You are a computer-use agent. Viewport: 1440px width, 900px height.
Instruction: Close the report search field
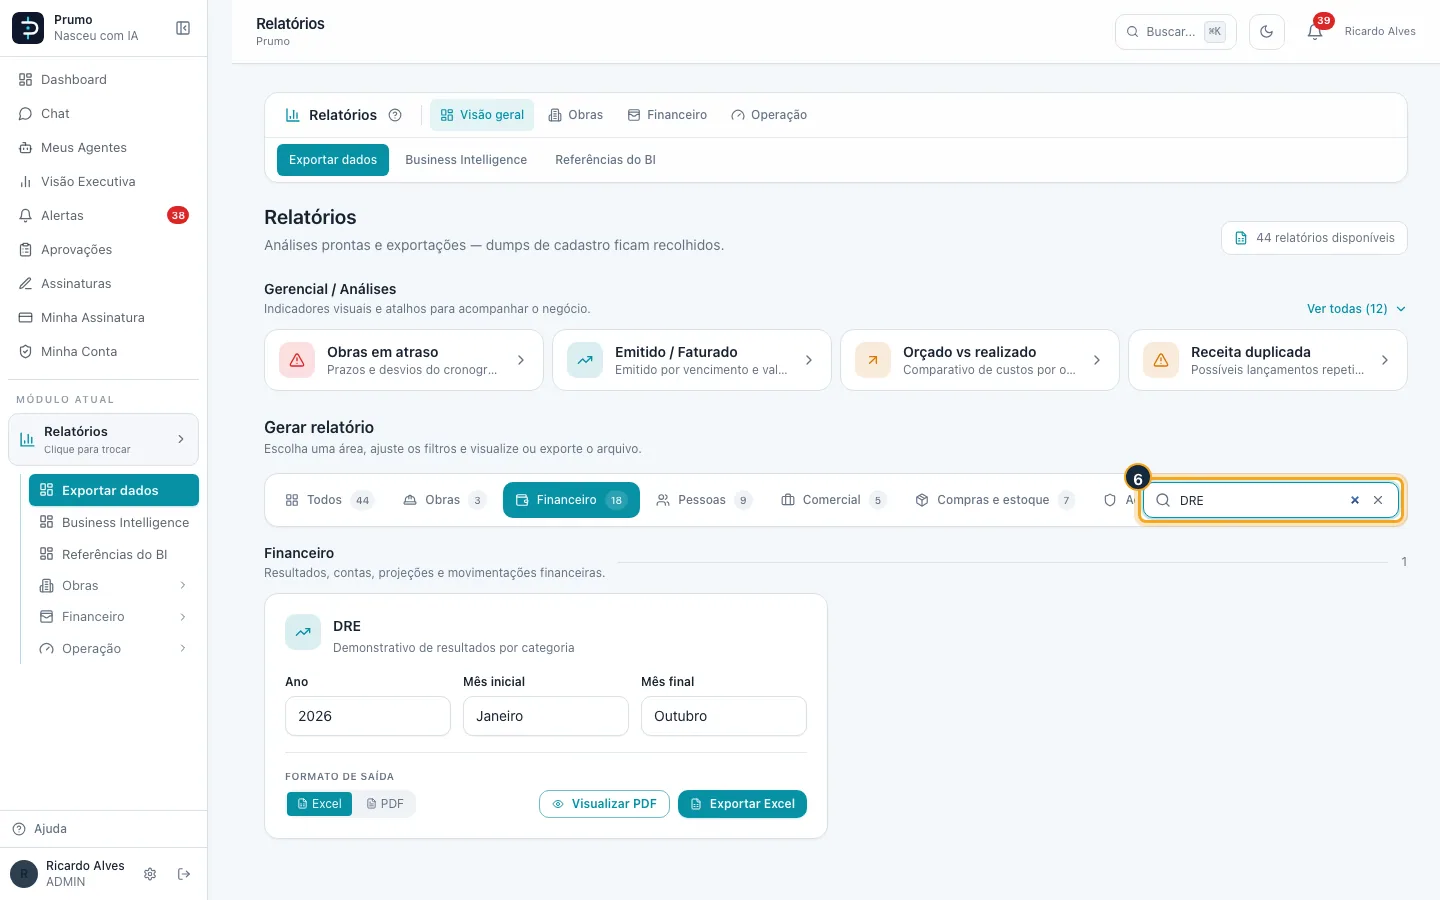[x=1378, y=500]
